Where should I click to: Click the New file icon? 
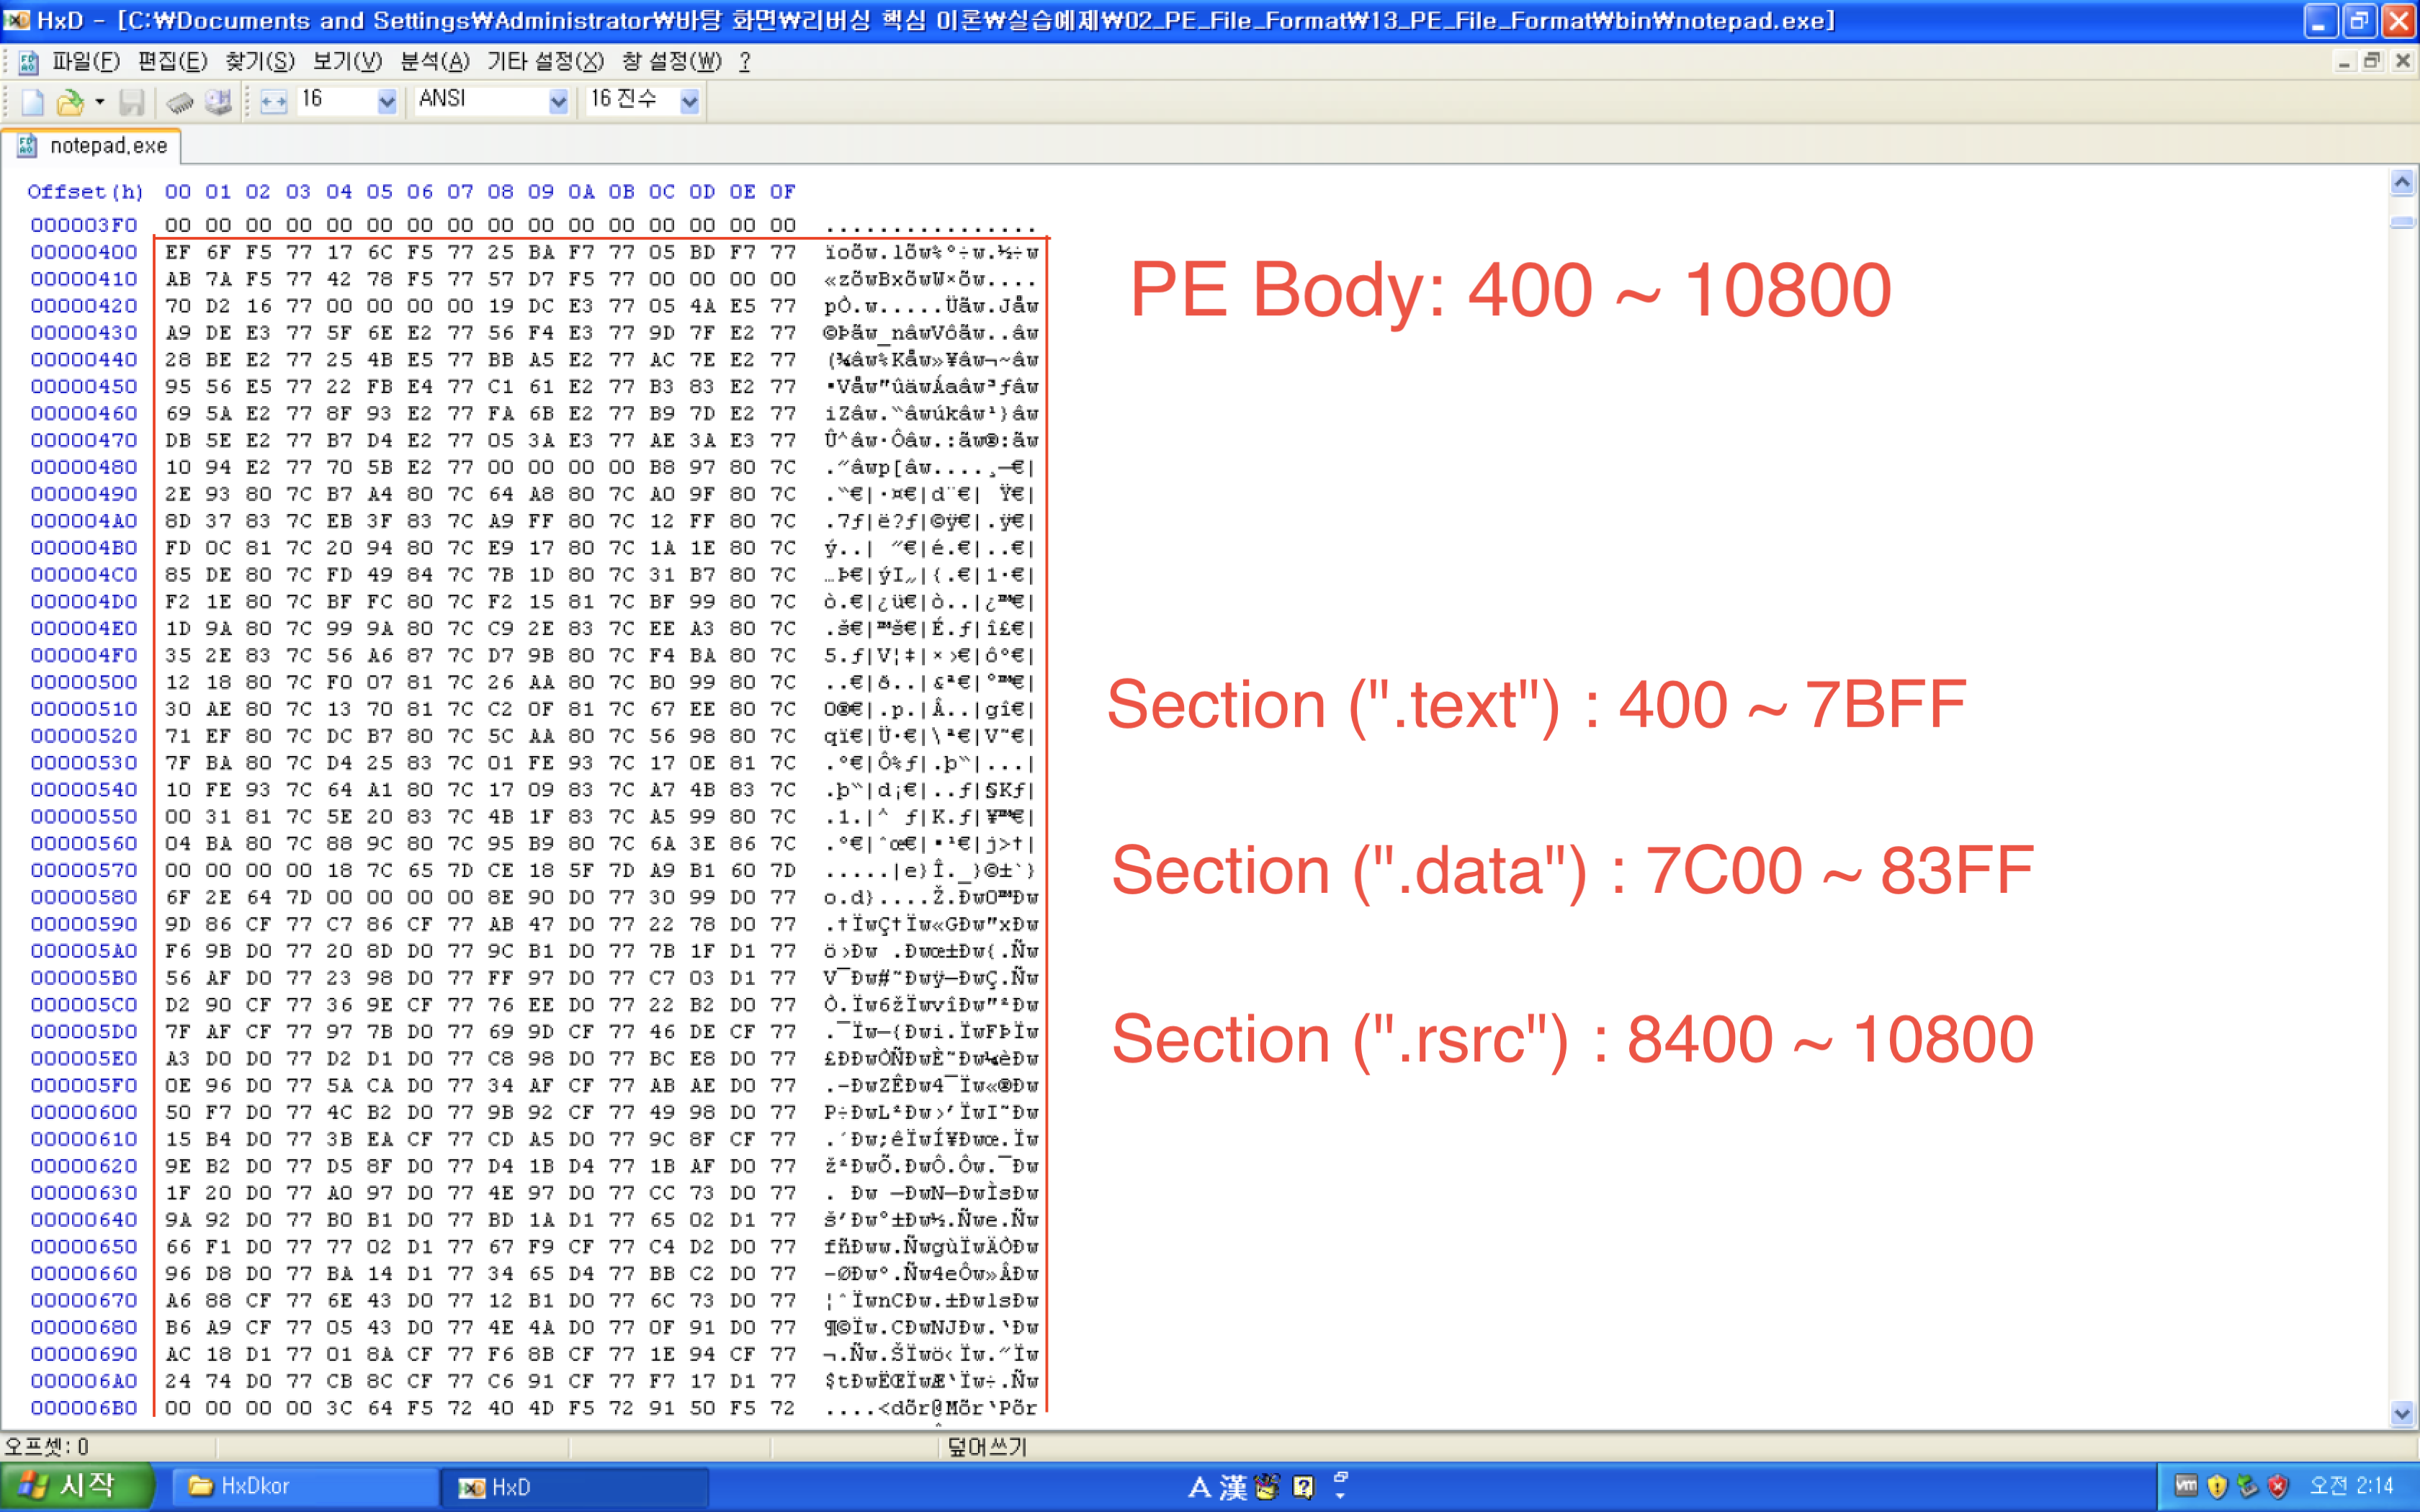point(32,101)
